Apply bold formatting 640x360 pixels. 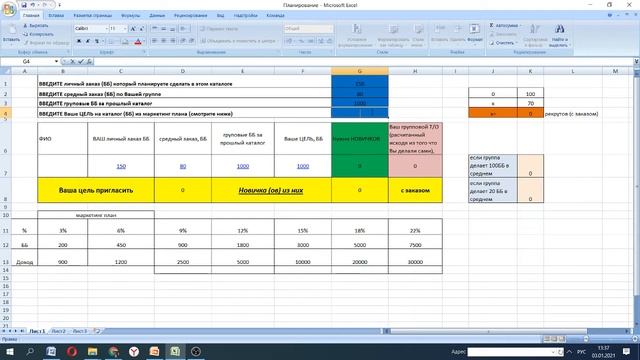79,41
